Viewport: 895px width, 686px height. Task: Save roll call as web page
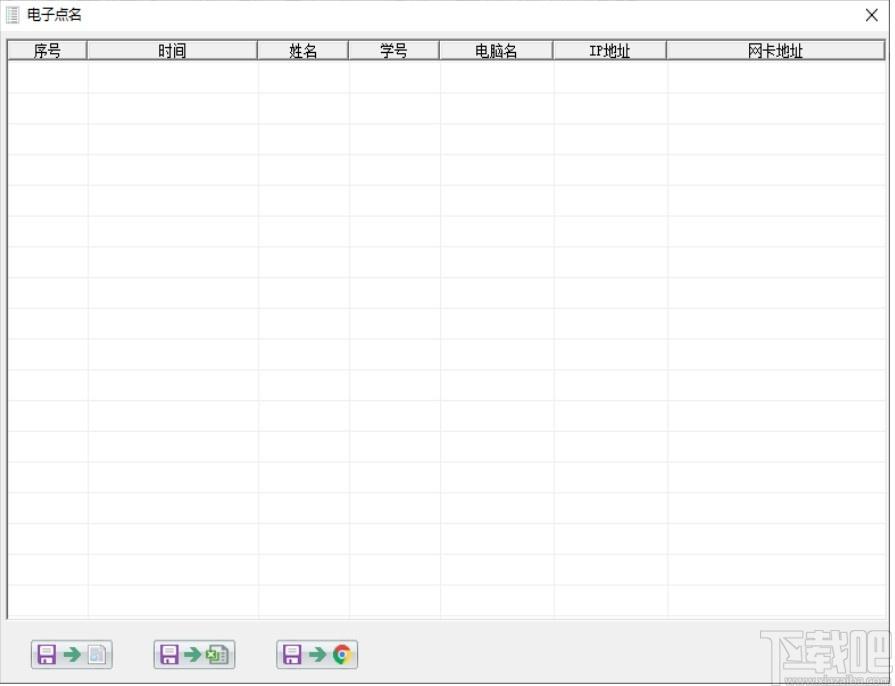coord(317,655)
